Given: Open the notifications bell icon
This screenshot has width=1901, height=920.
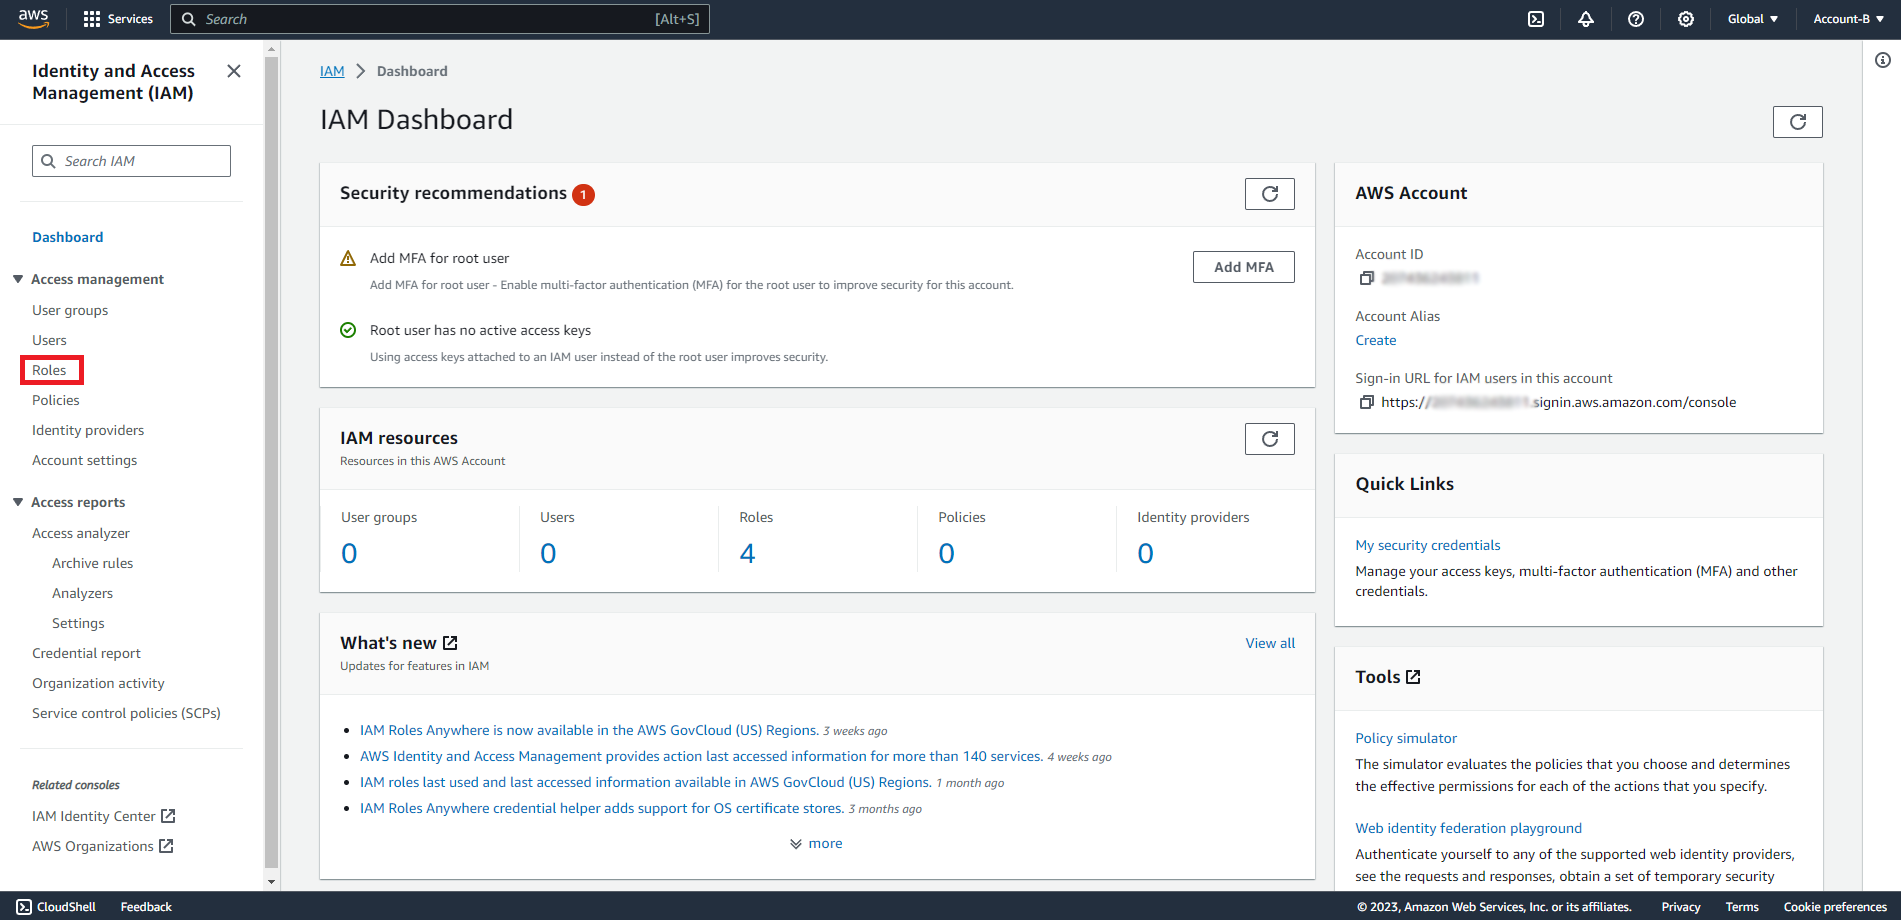Looking at the screenshot, I should click(1586, 19).
